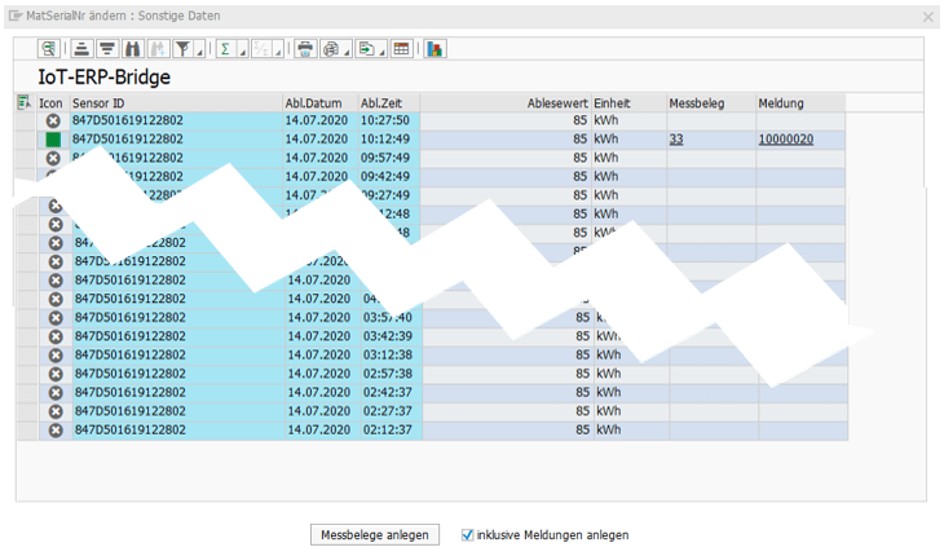Viewport: 944px width, 556px height.
Task: Click the 'Ablesewert' column header
Action: click(x=557, y=103)
